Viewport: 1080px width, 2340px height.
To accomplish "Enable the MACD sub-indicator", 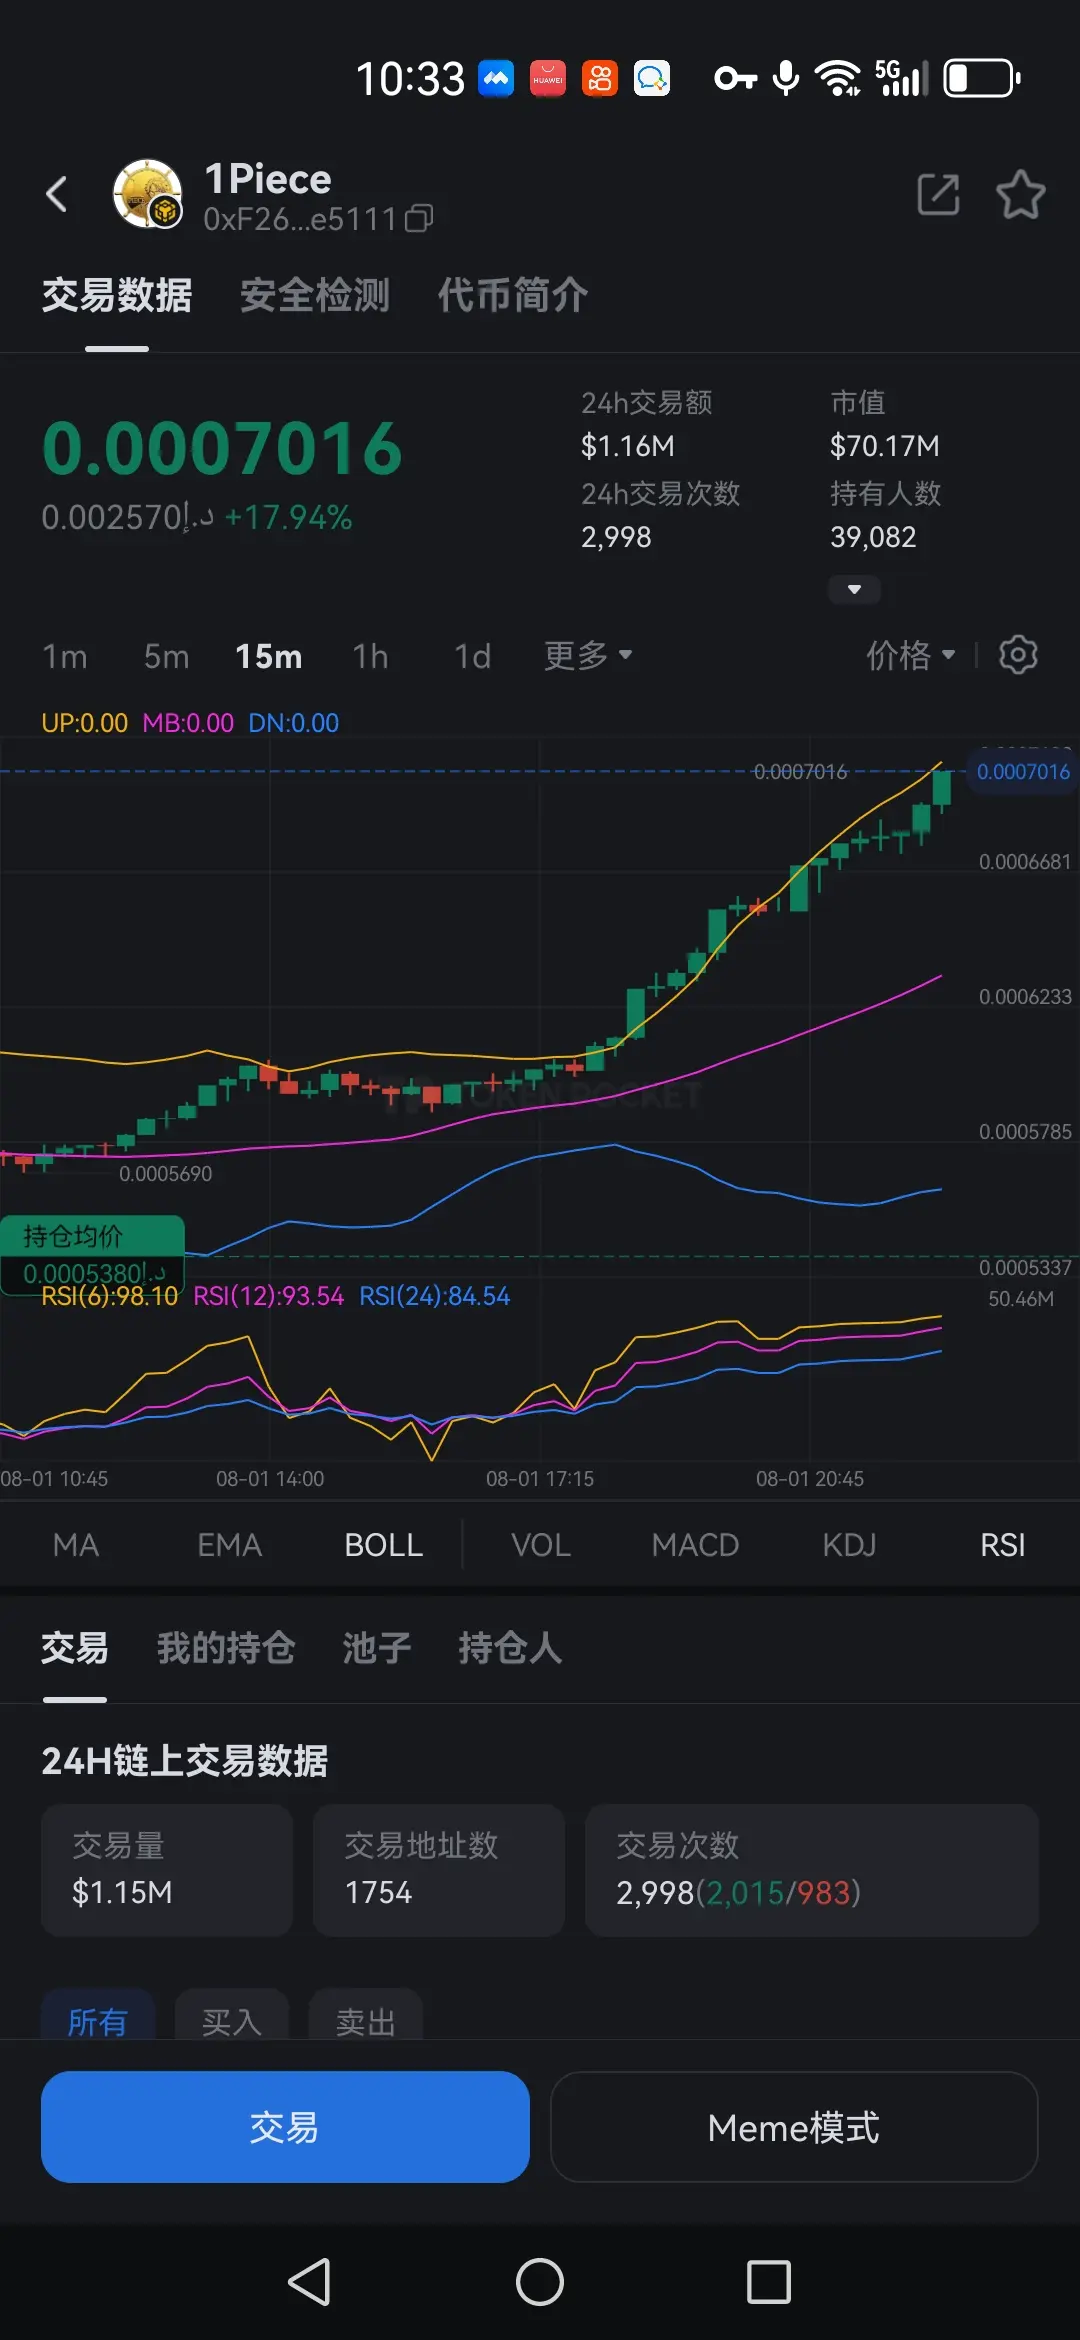I will 695,1545.
